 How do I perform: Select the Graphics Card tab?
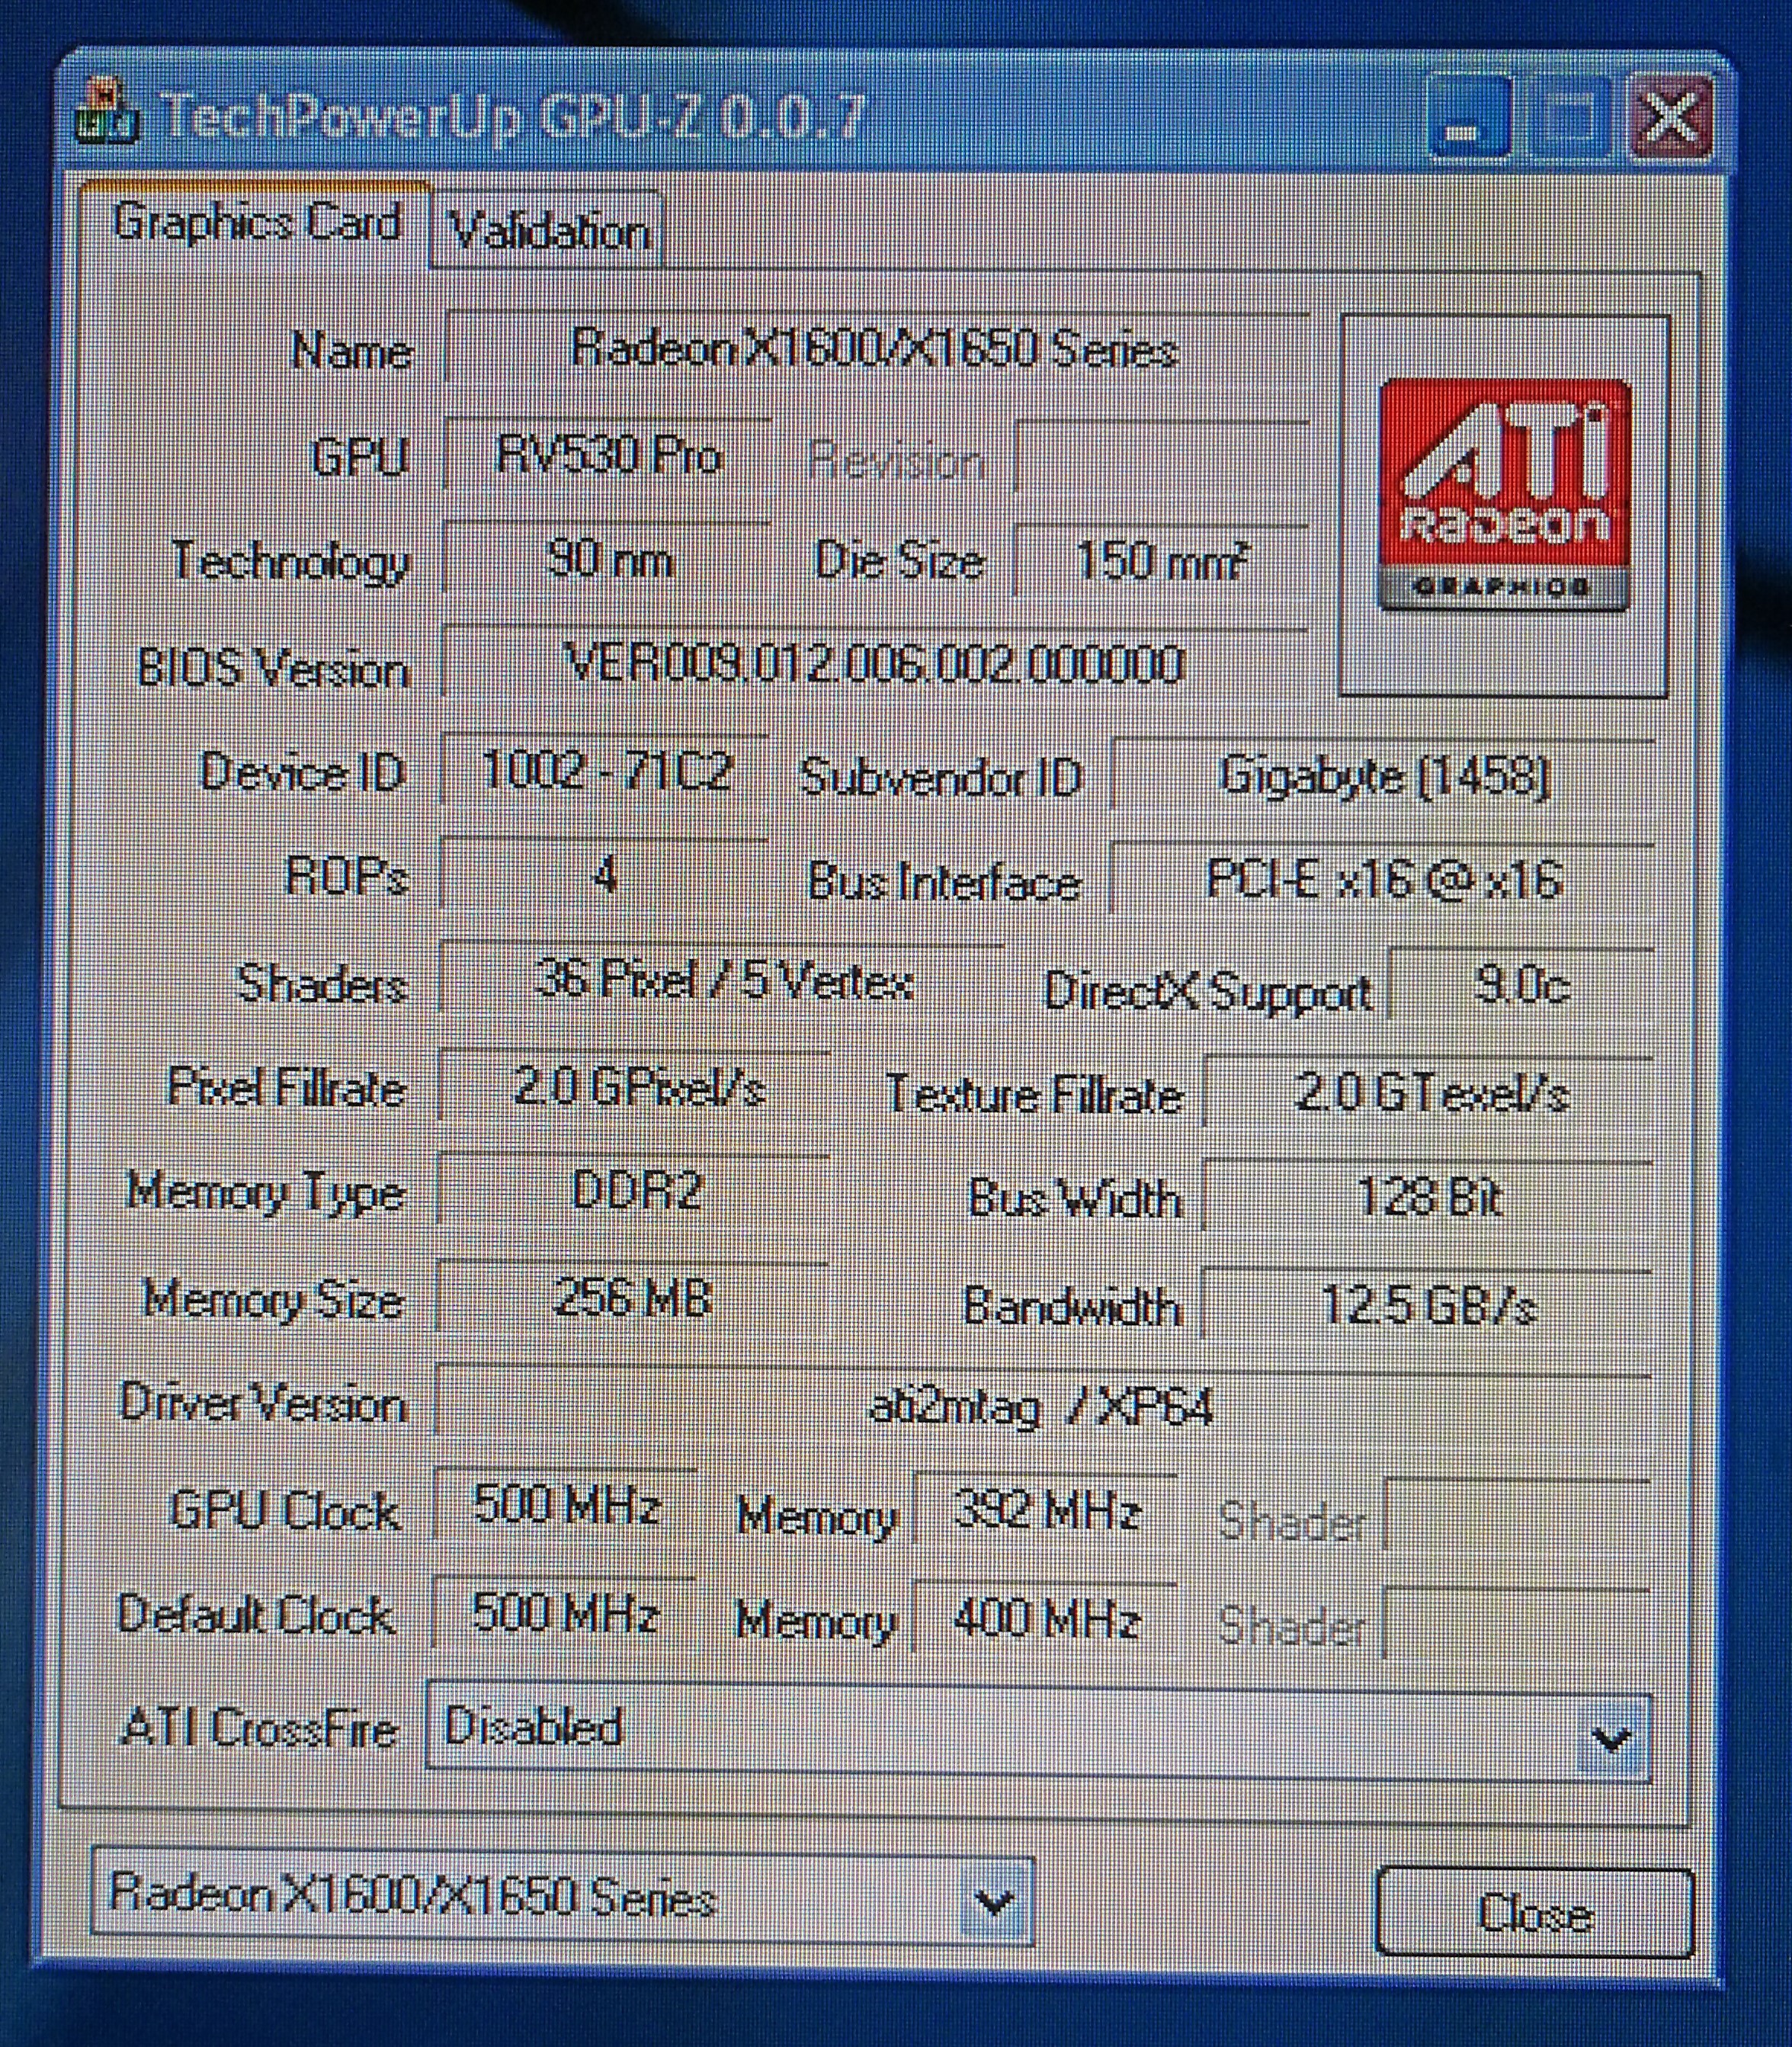tap(256, 222)
